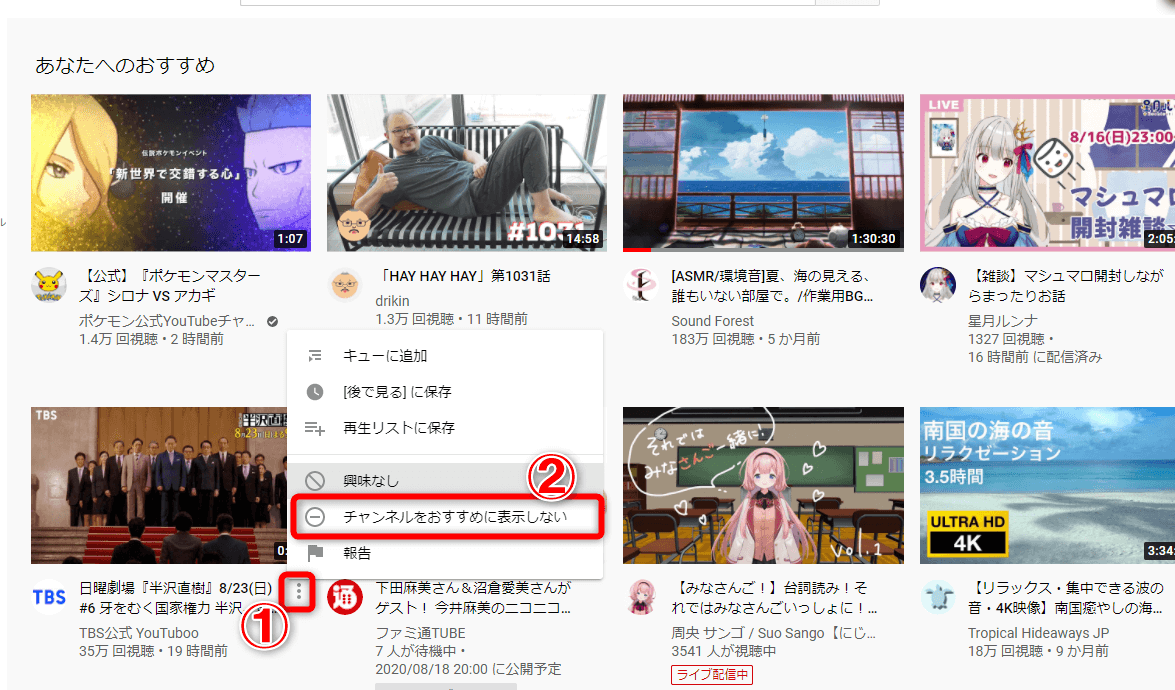The image size is (1175, 690).
Task: Open title 【みなさんご！】台詞読み
Action: coord(773,598)
